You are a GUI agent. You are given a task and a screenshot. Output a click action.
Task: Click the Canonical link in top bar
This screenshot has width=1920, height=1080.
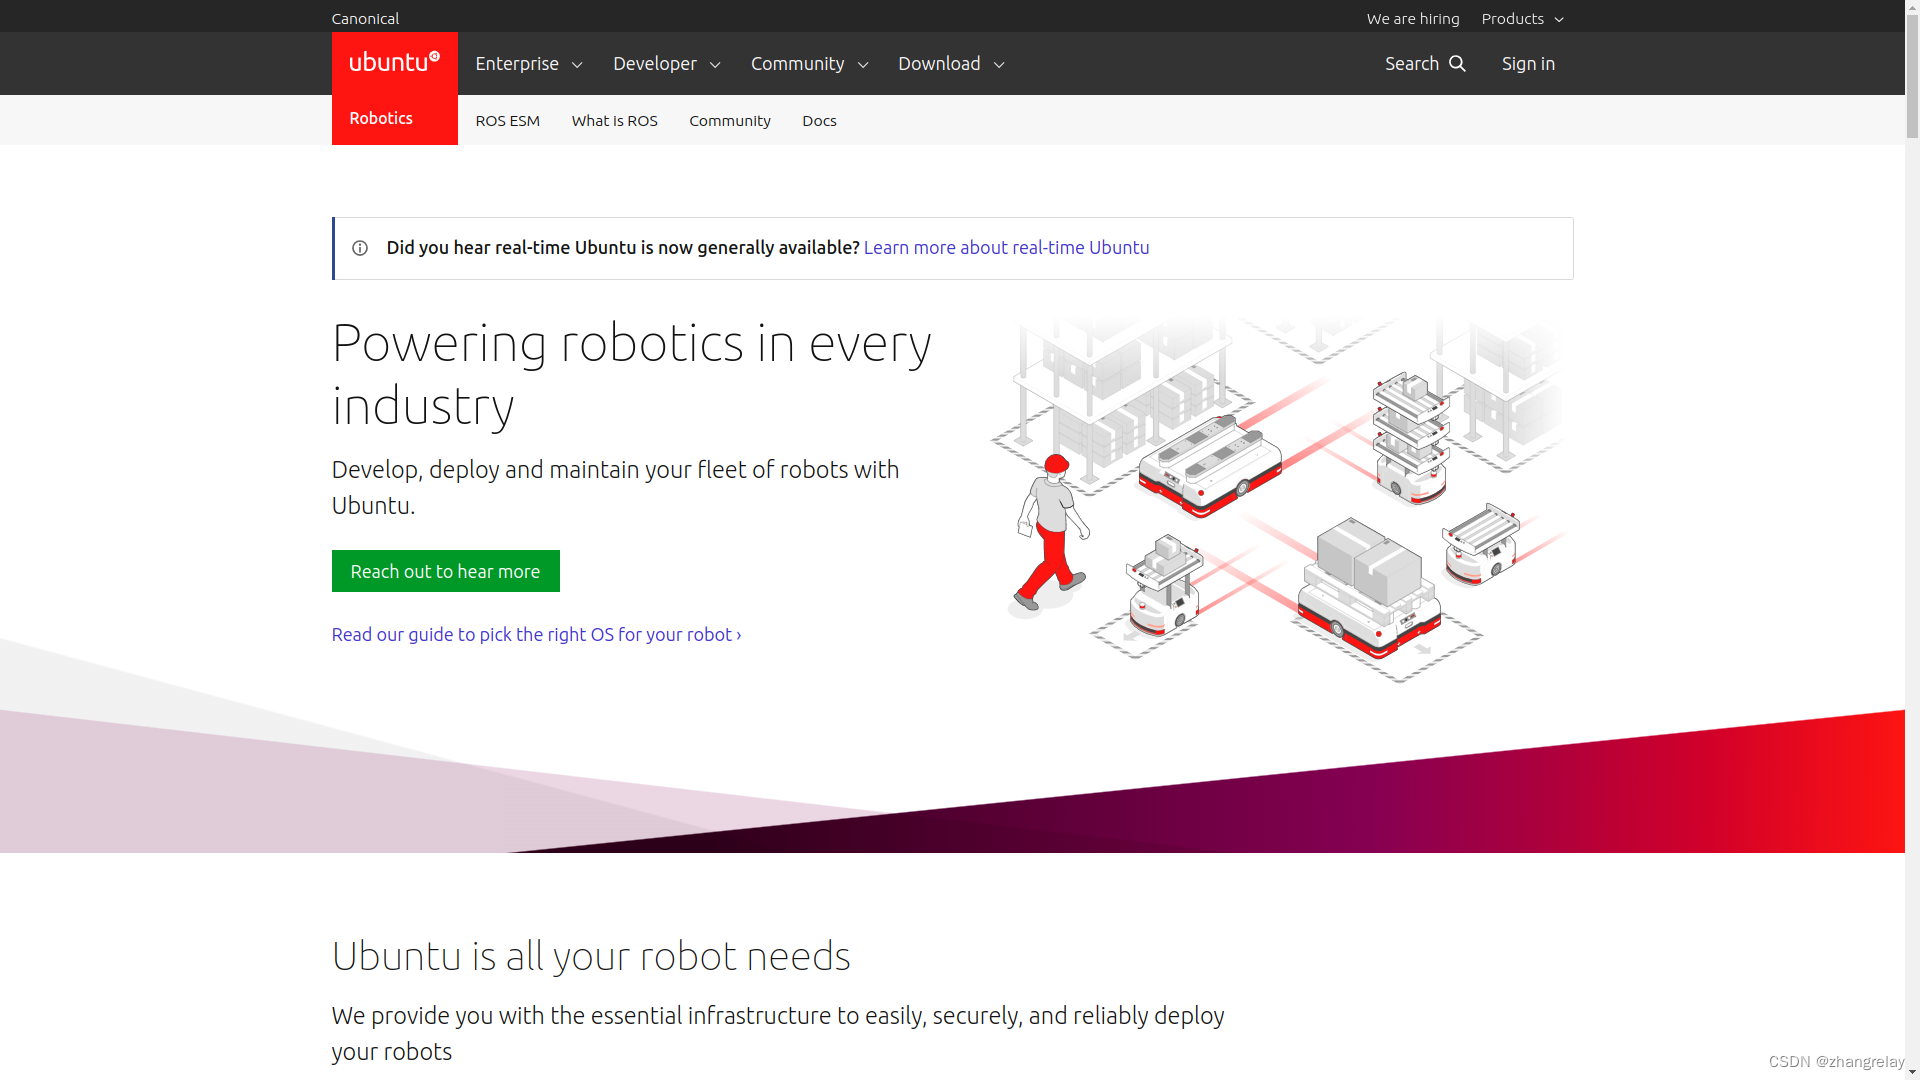click(x=365, y=19)
